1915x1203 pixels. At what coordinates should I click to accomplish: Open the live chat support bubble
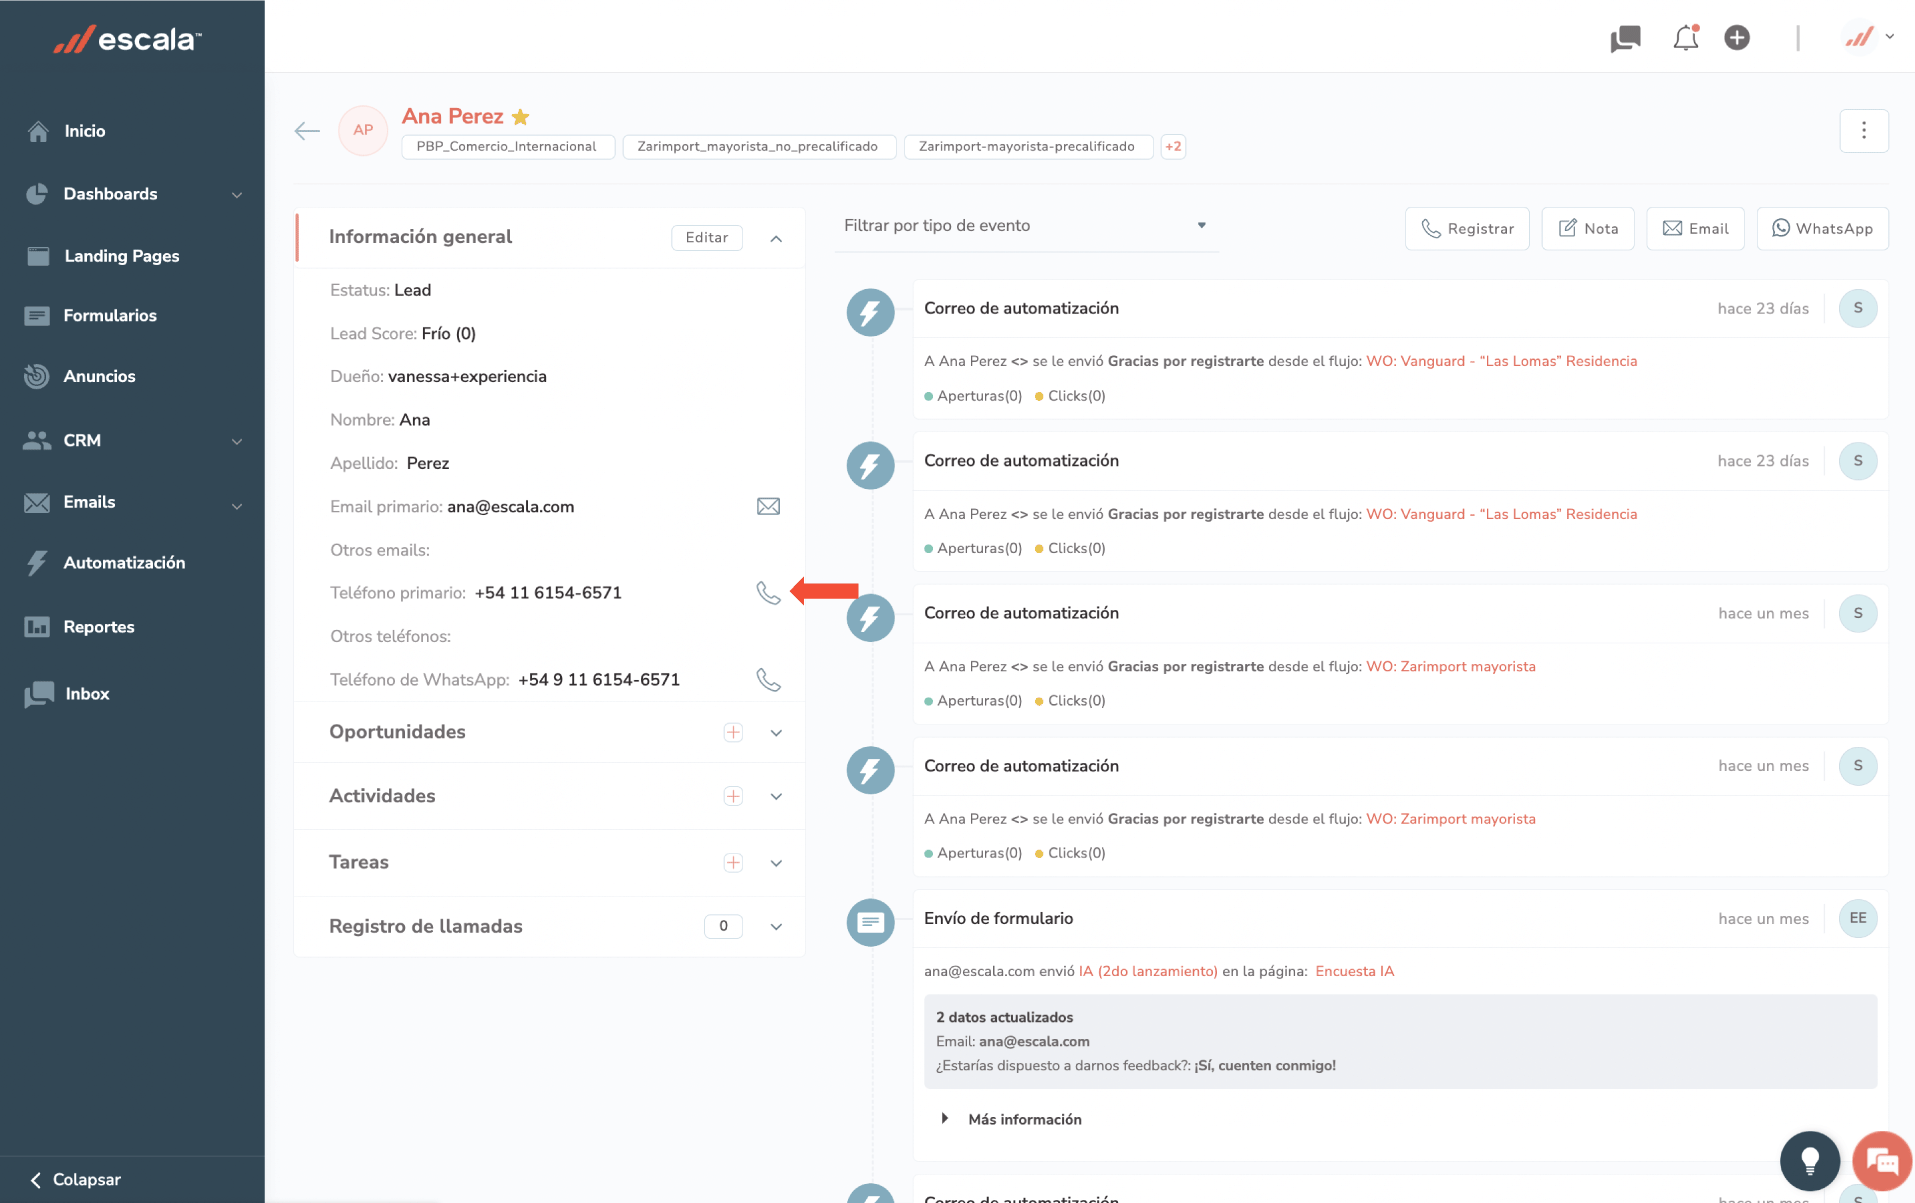(x=1882, y=1160)
